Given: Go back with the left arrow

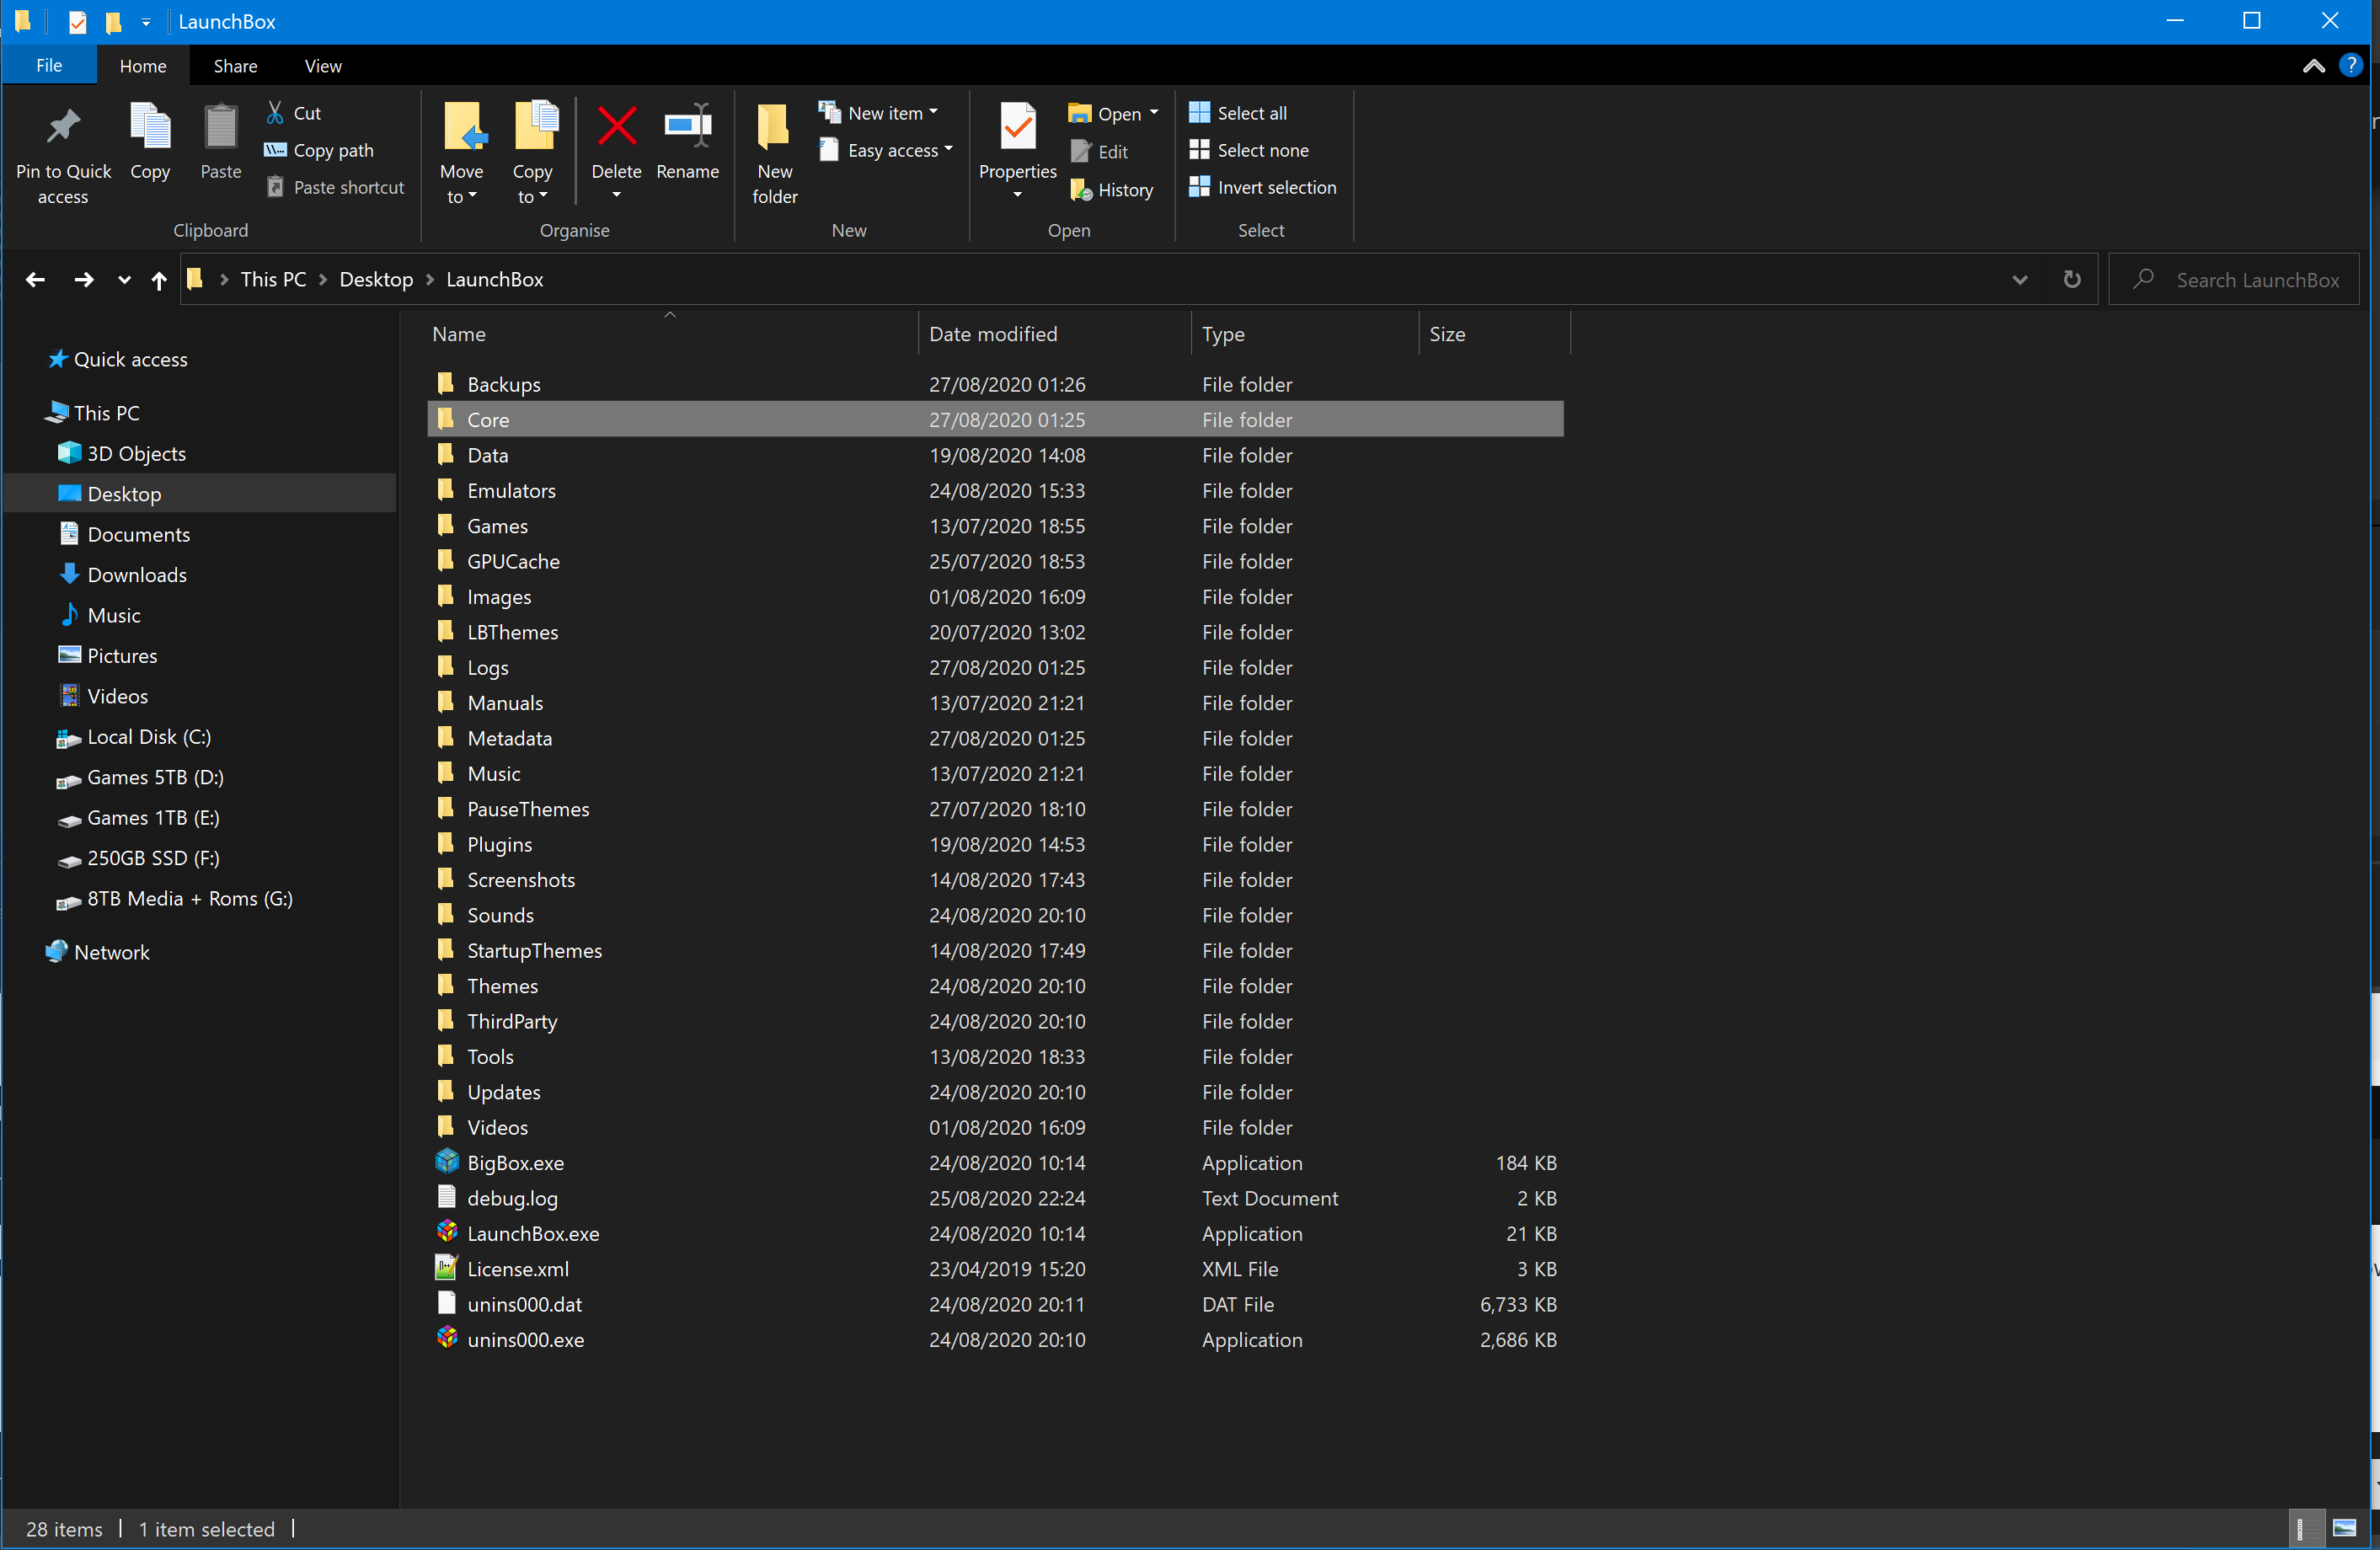Looking at the screenshot, I should 35,280.
